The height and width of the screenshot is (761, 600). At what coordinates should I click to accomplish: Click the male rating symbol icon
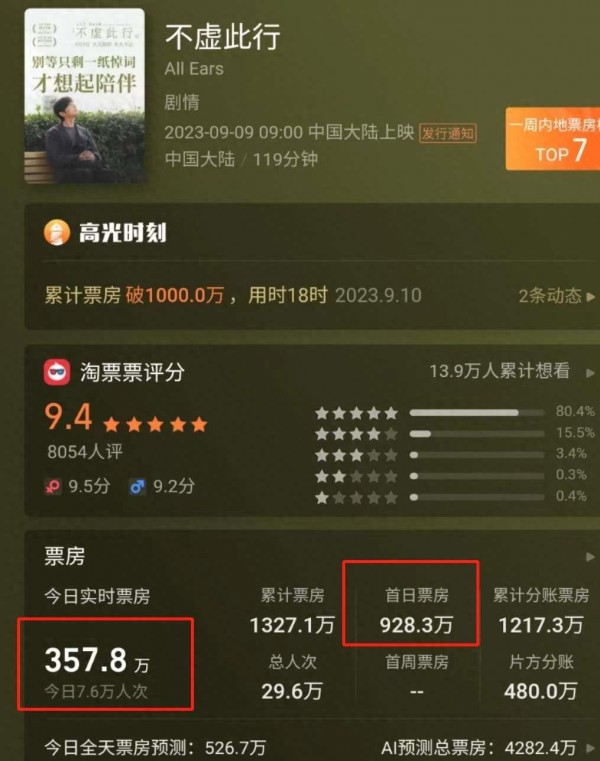pyautogui.click(x=138, y=486)
